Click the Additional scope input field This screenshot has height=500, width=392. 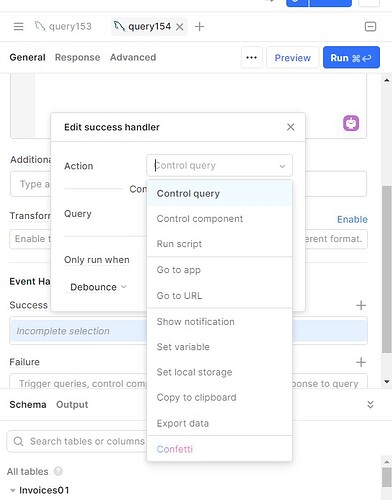pos(188,184)
